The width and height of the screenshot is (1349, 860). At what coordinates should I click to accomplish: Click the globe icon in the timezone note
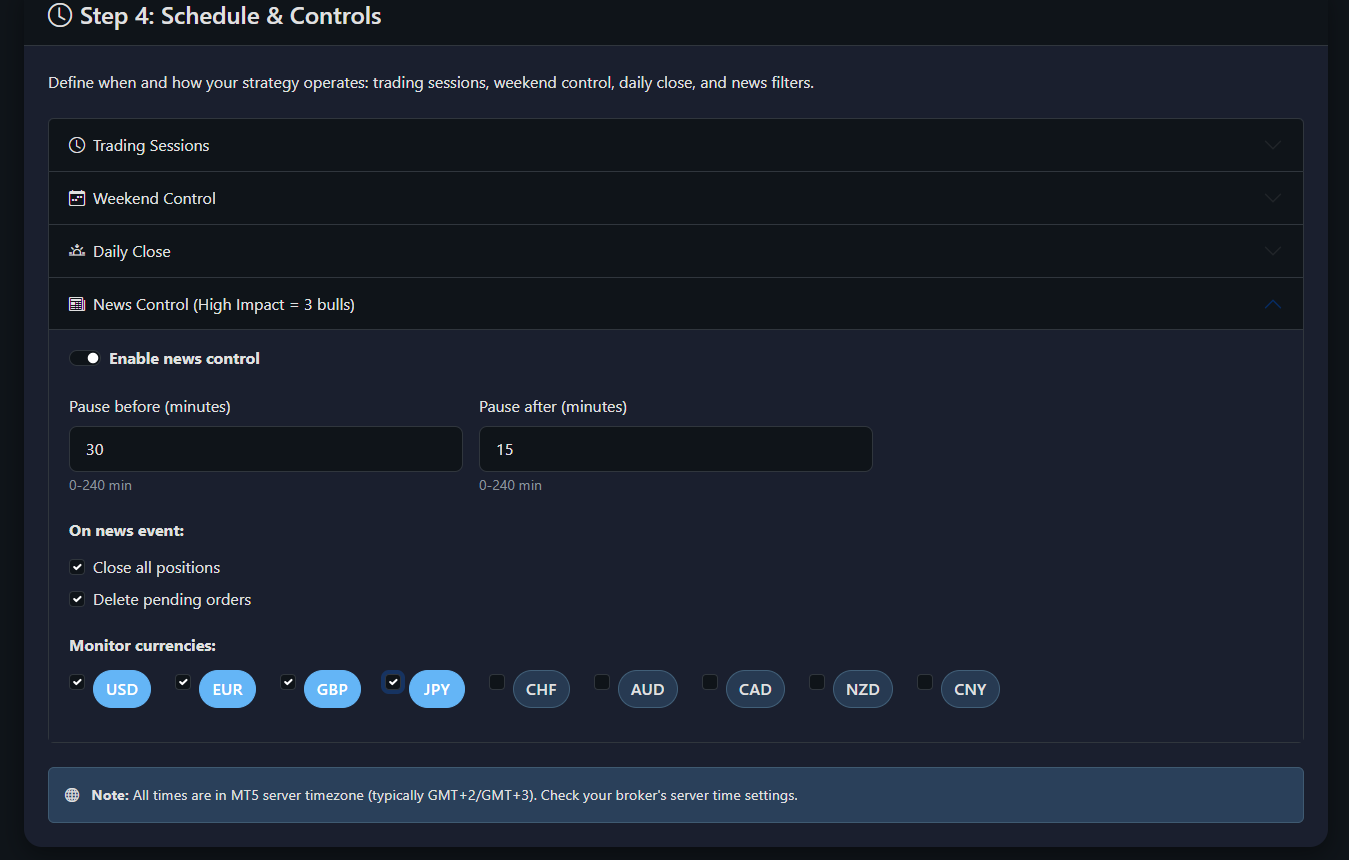(x=72, y=796)
